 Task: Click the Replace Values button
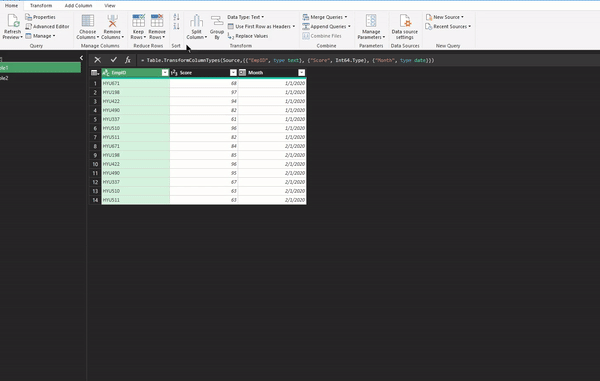[x=248, y=36]
